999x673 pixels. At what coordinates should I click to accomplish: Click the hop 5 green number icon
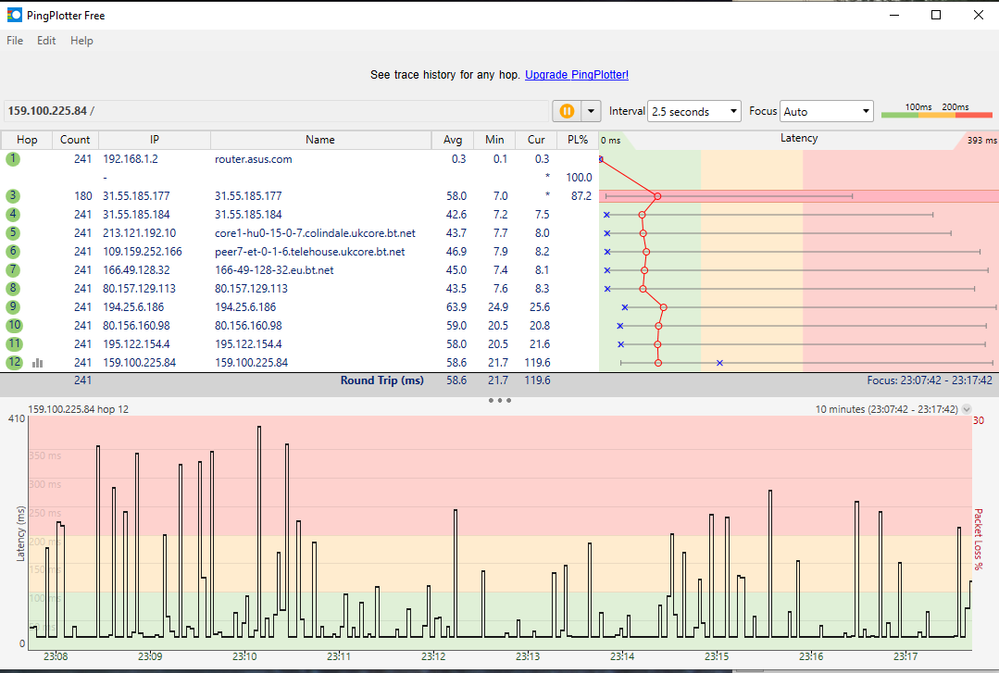13,233
